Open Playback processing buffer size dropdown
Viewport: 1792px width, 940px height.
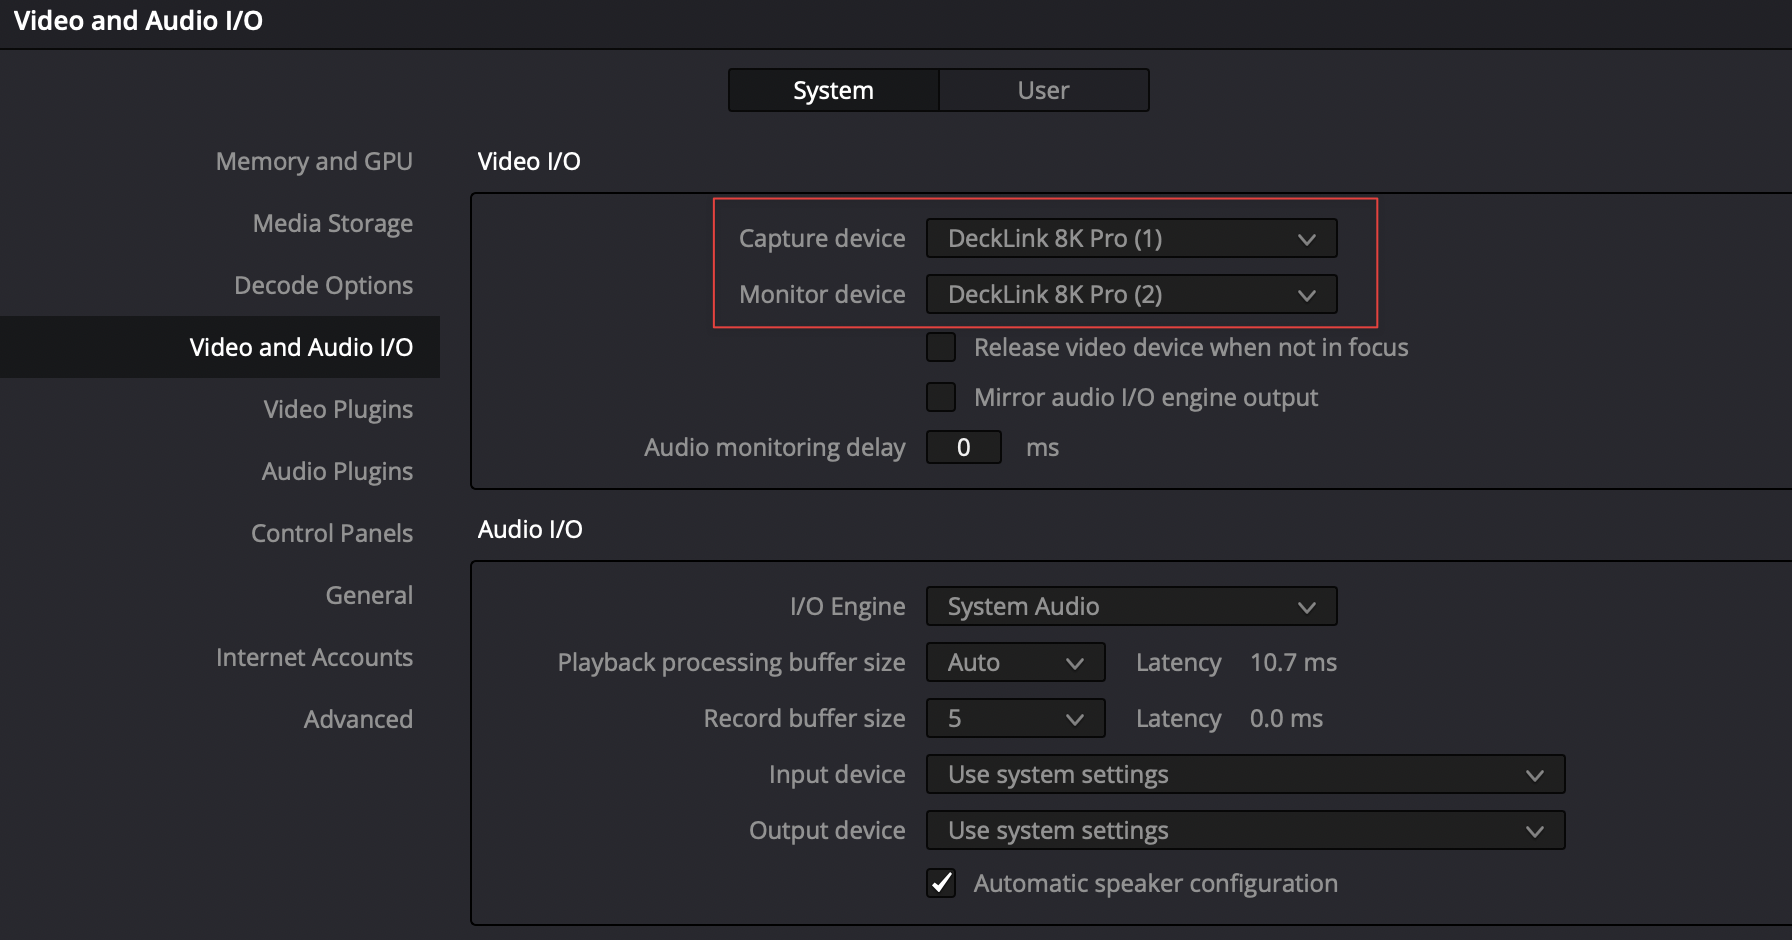[x=1015, y=662]
